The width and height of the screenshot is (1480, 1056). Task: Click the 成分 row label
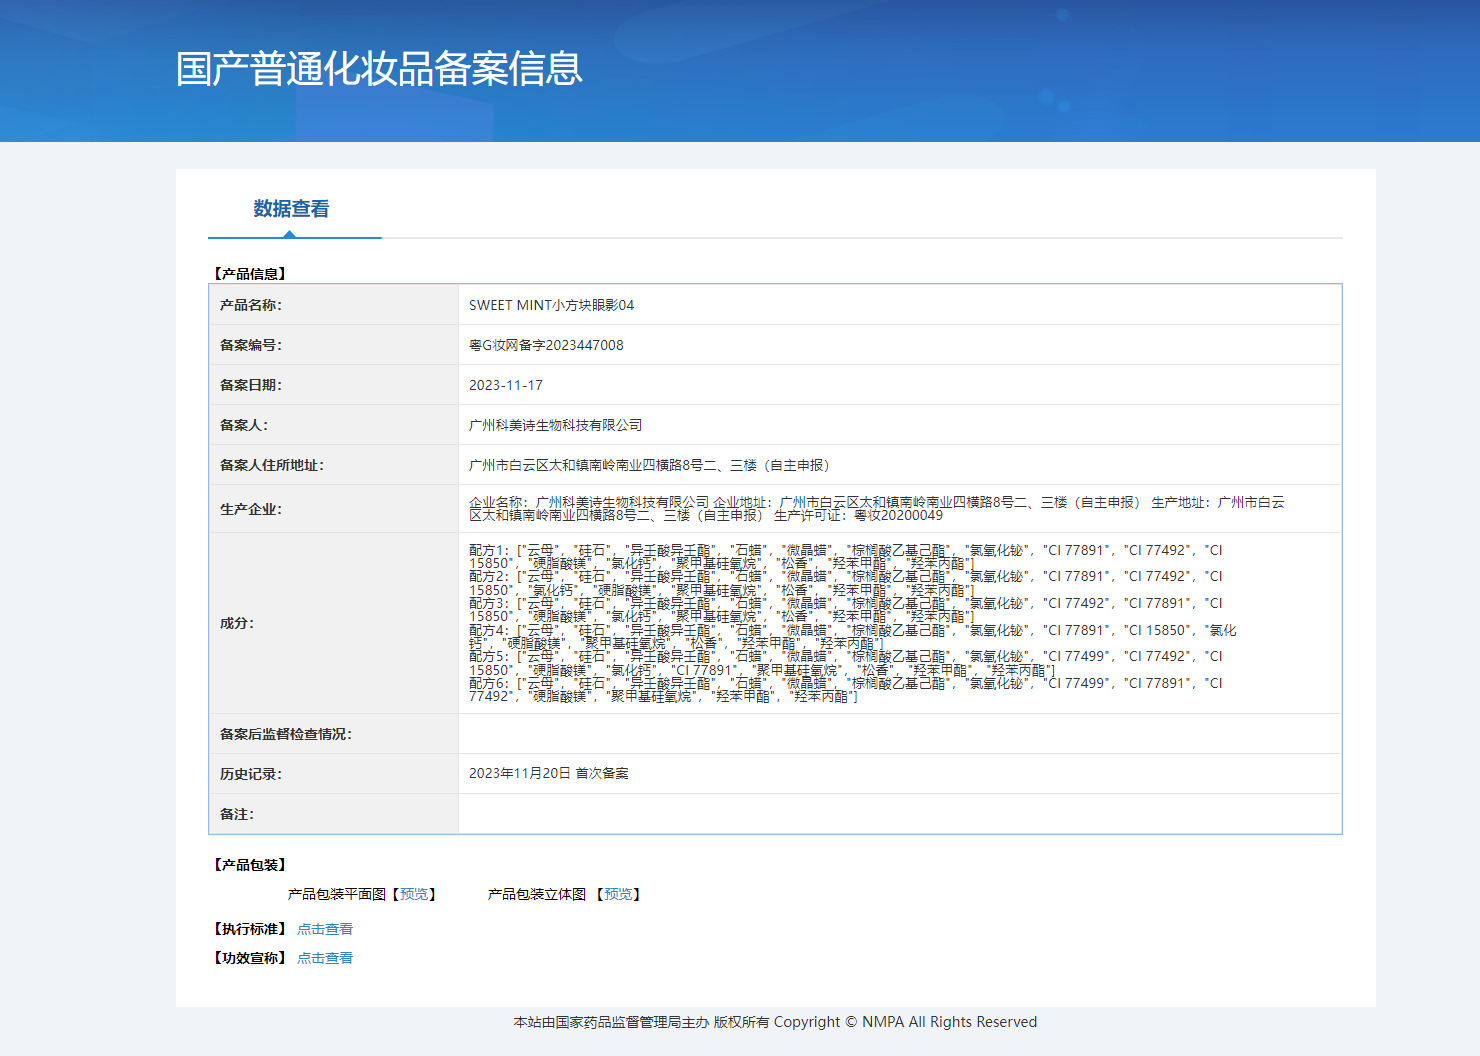click(237, 623)
